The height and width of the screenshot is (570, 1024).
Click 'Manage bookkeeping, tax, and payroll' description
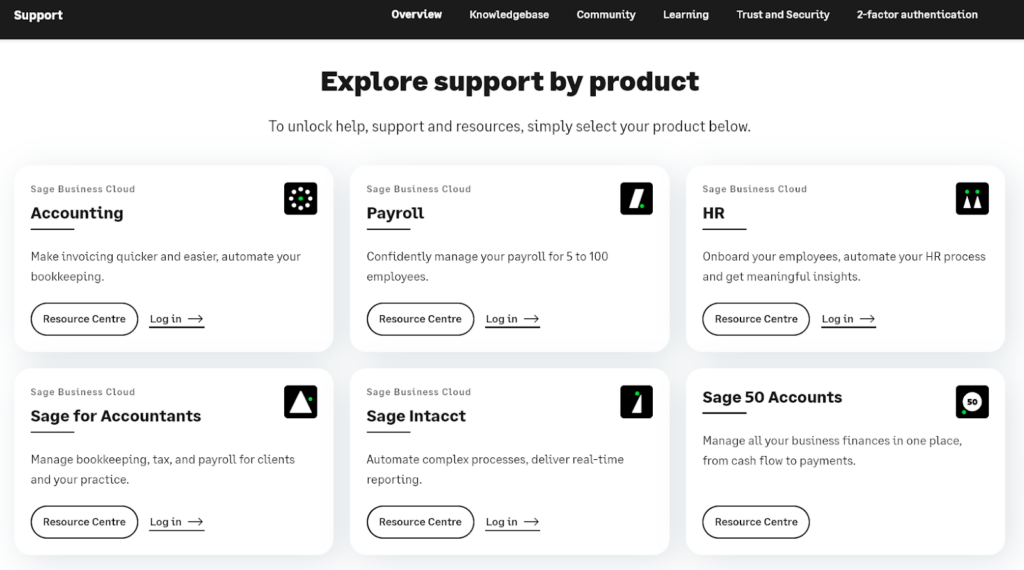coord(163,469)
